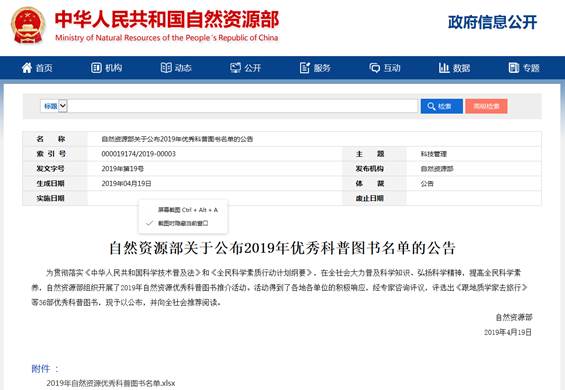The width and height of the screenshot is (565, 390).
Task: Click the 公开 navigation icon
Action: pos(235,67)
